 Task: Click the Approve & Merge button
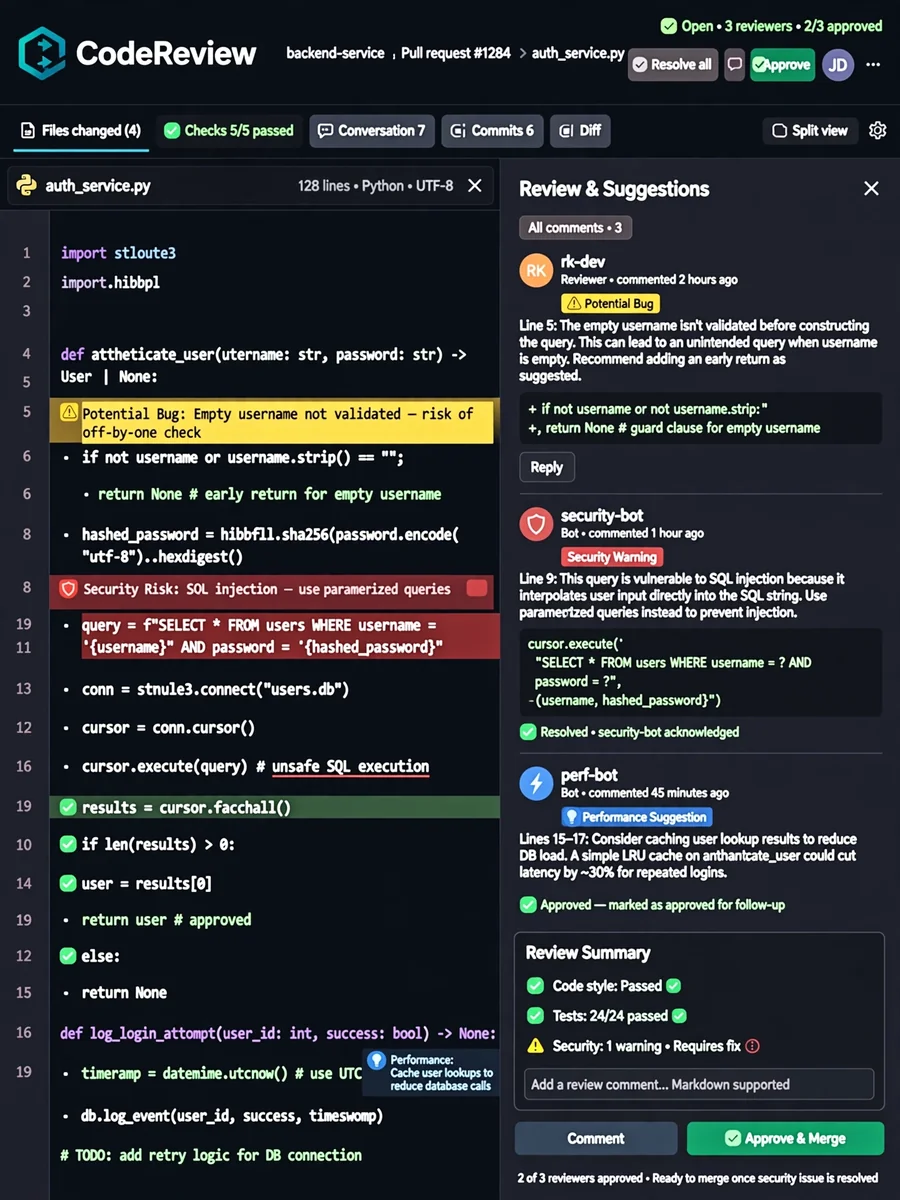coord(785,1138)
